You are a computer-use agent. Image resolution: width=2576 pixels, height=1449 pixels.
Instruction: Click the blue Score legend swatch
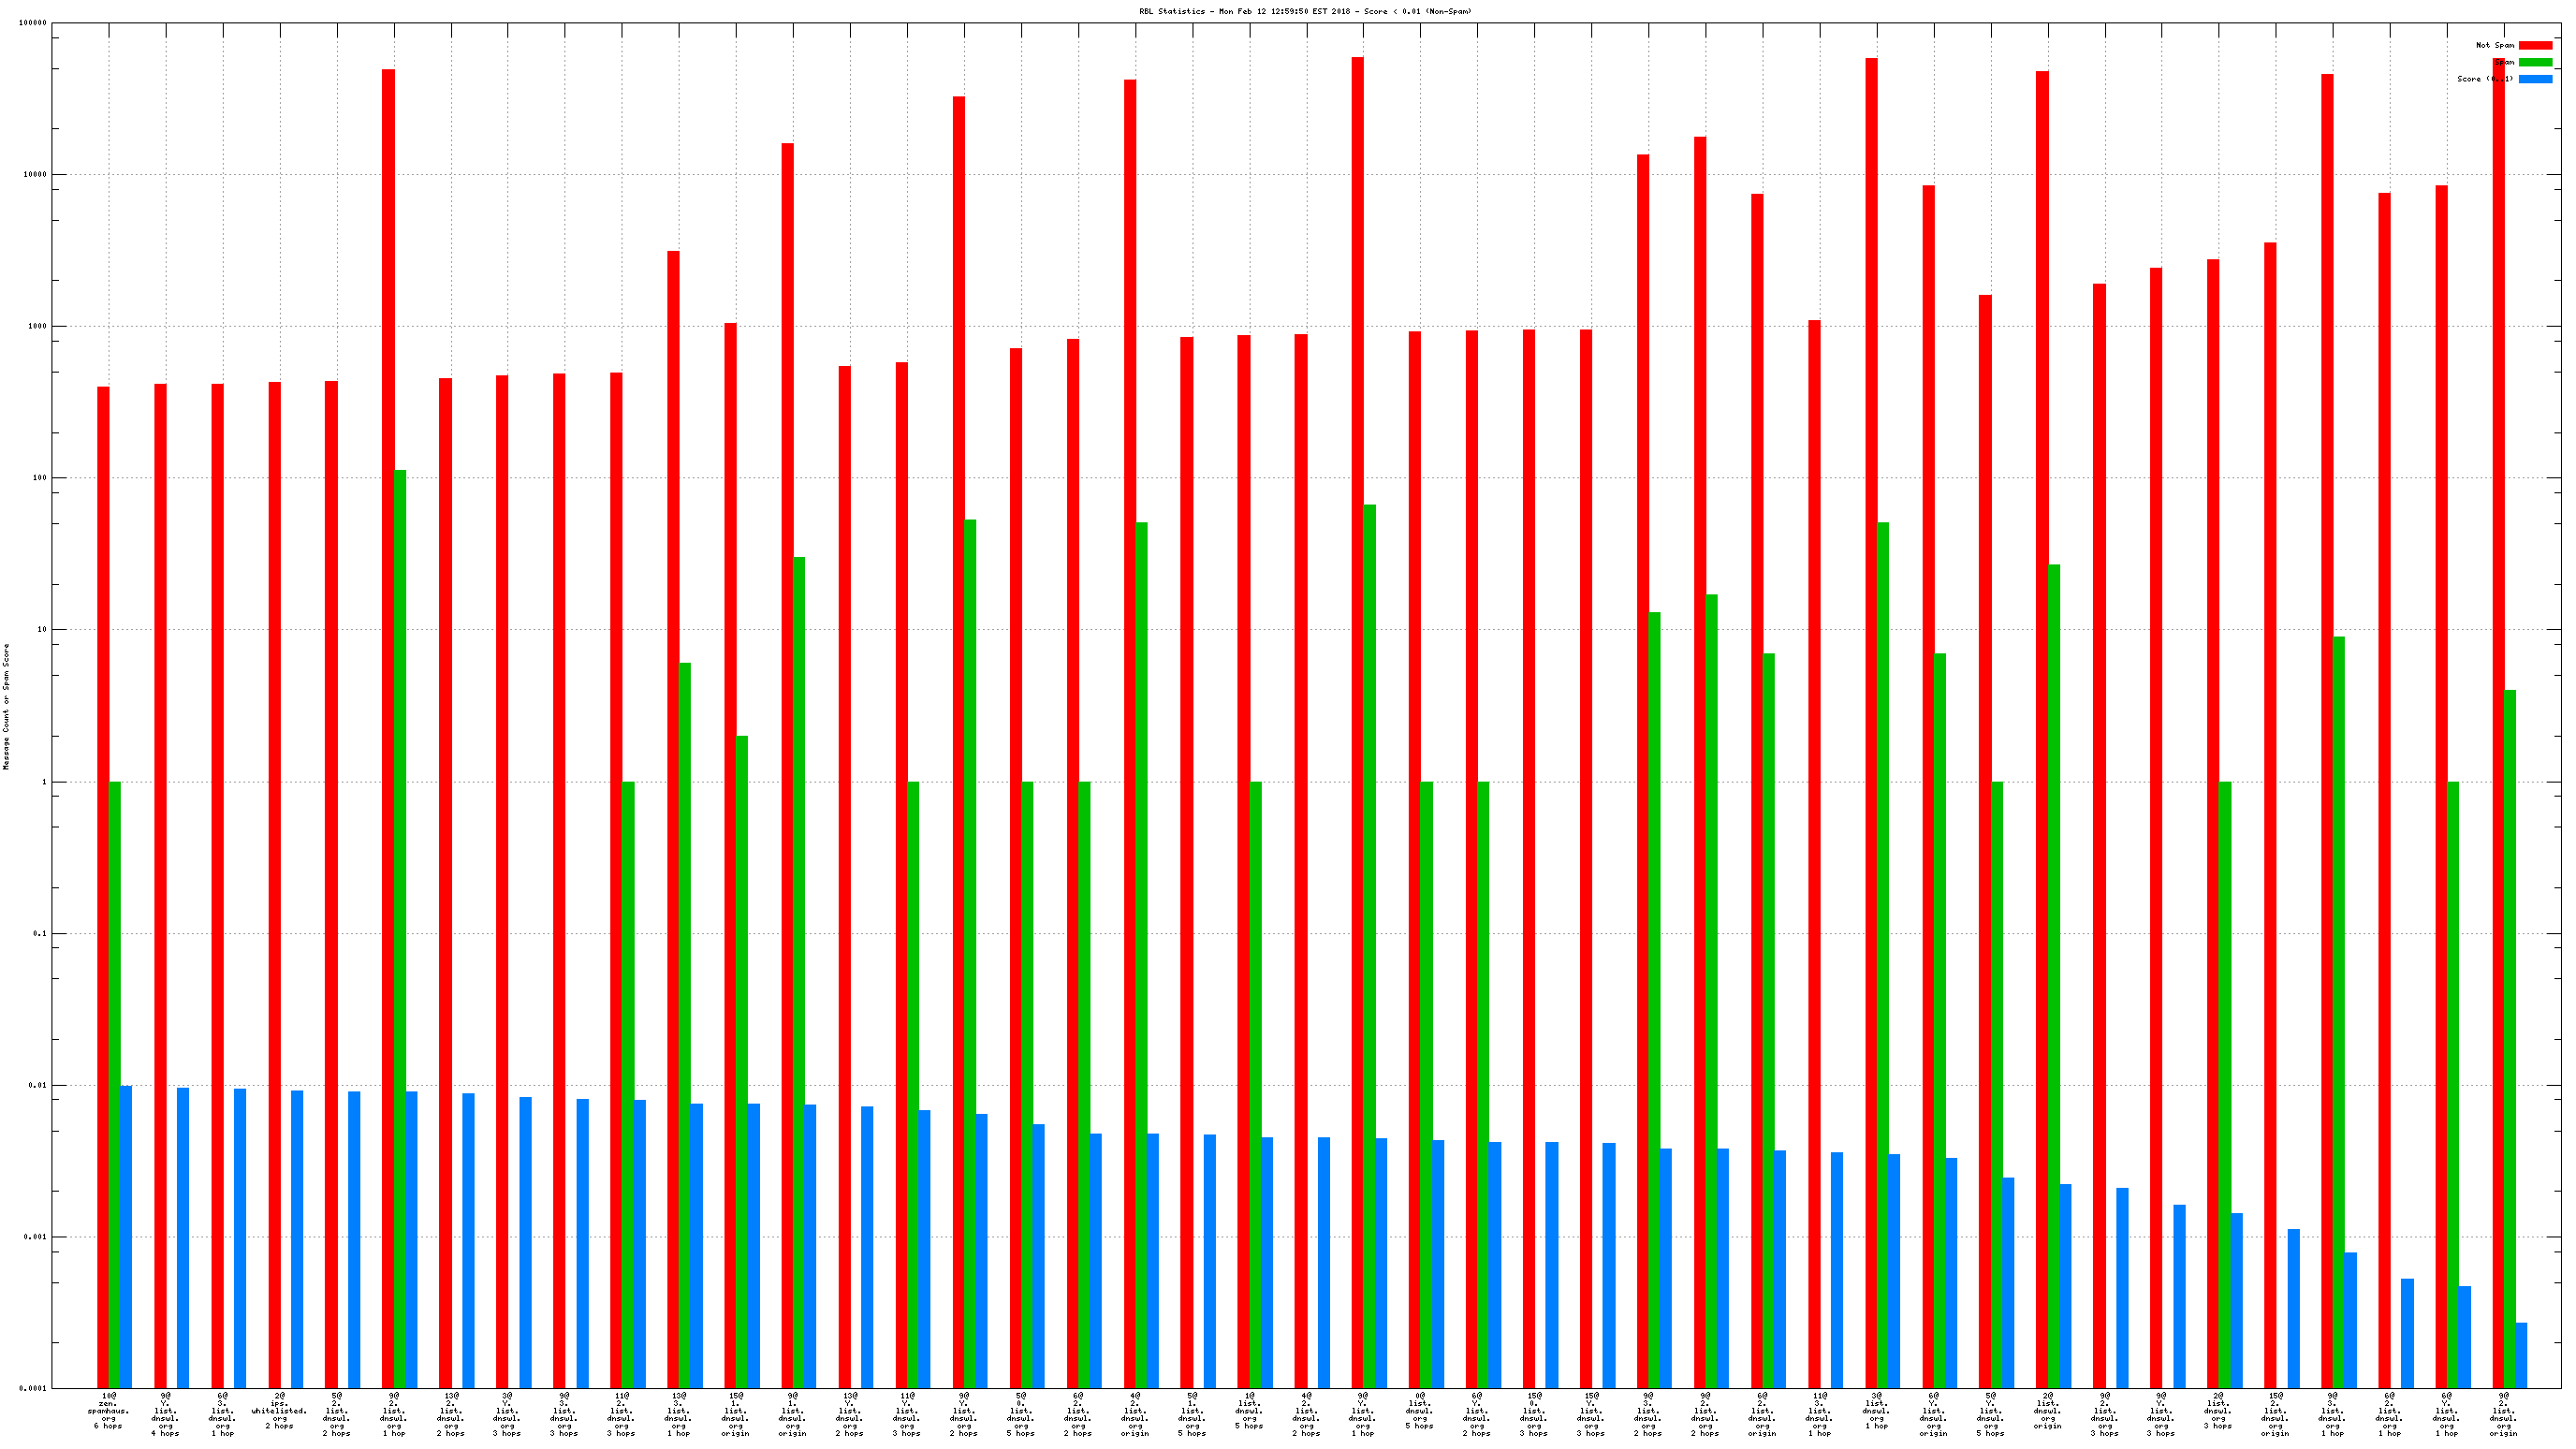pos(2534,79)
